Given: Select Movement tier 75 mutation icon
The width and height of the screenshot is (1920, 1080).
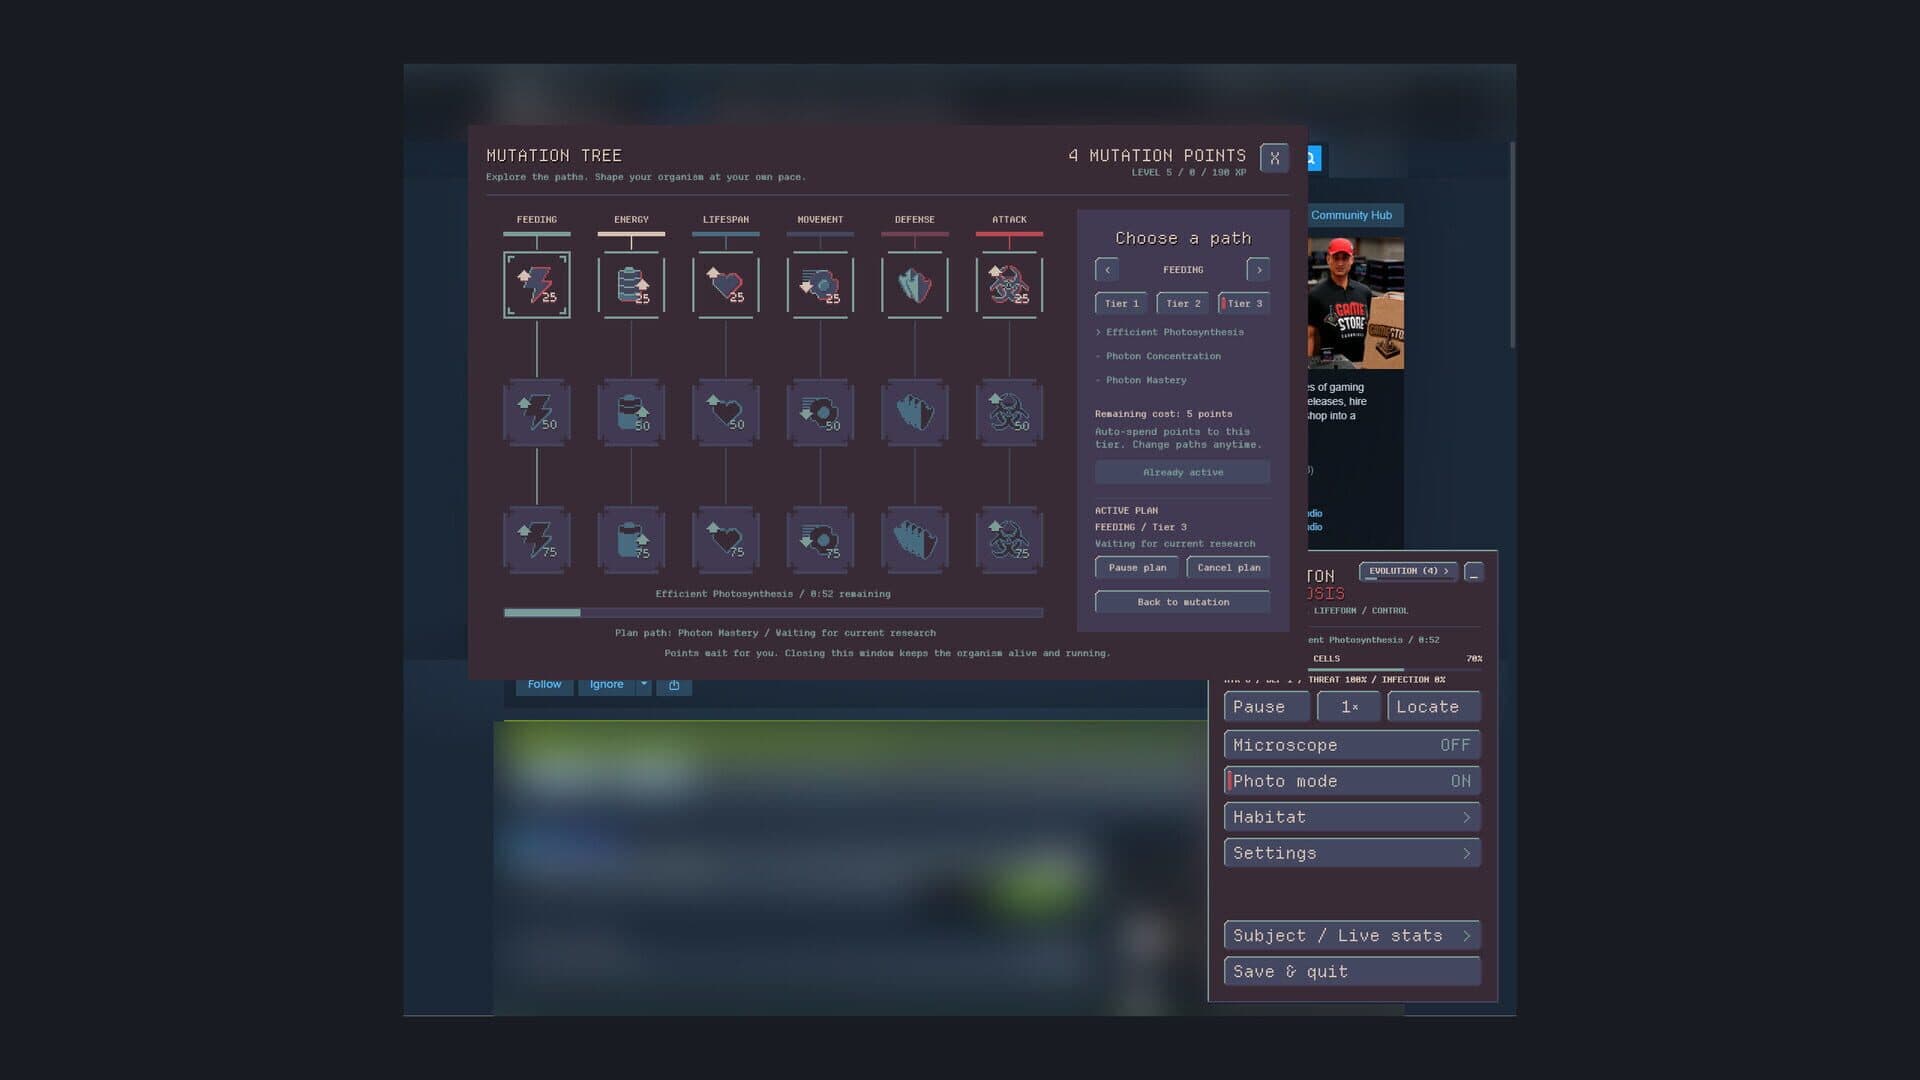Looking at the screenshot, I should coord(820,540).
